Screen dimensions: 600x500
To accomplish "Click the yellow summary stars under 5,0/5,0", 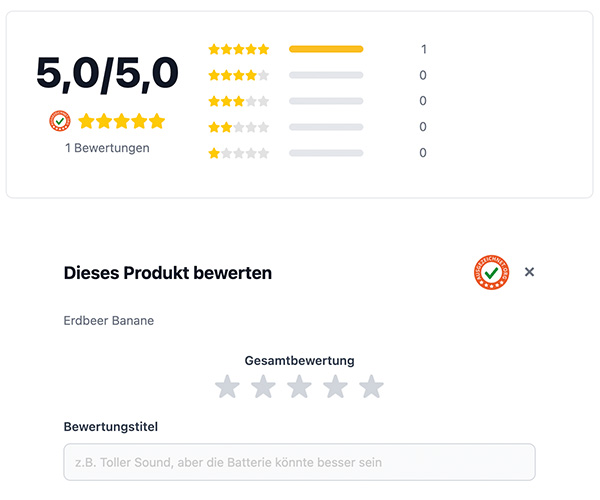I will pos(121,121).
